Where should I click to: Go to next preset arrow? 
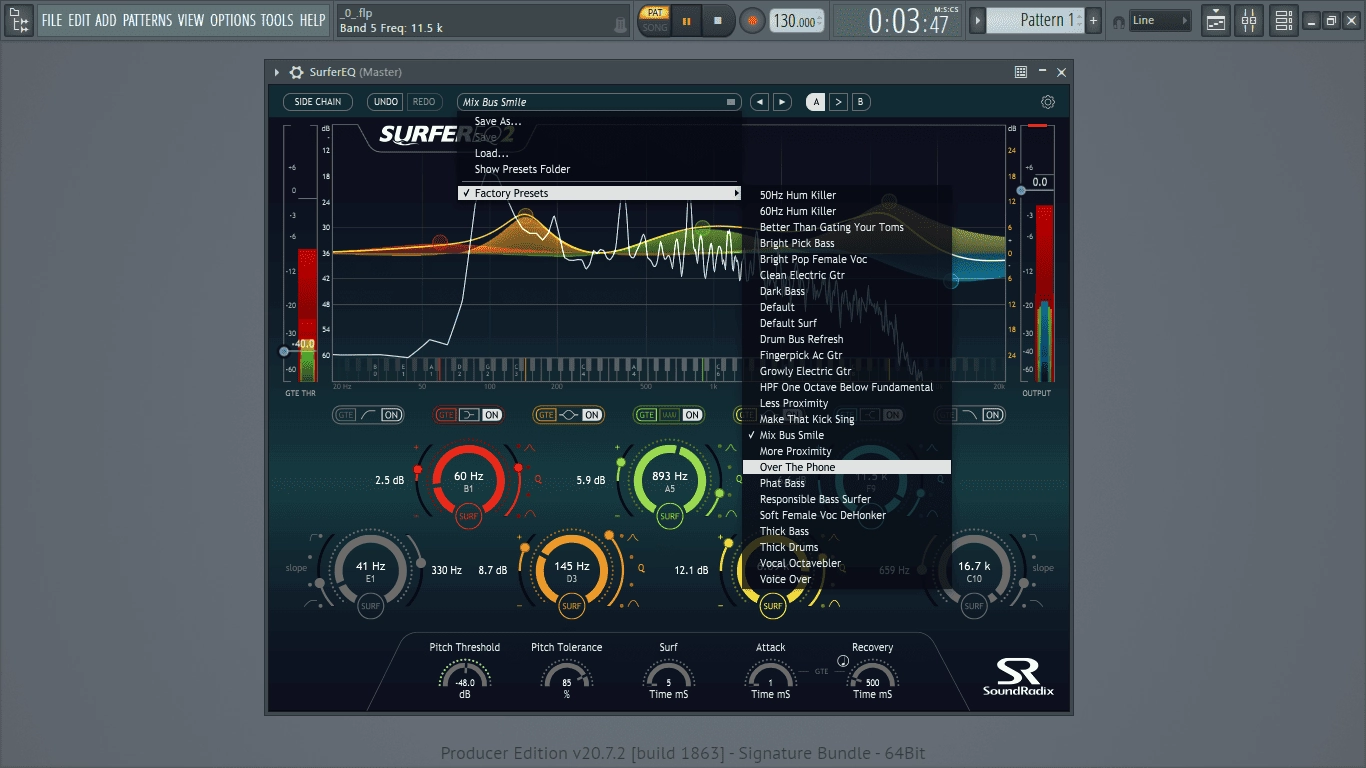pyautogui.click(x=782, y=102)
